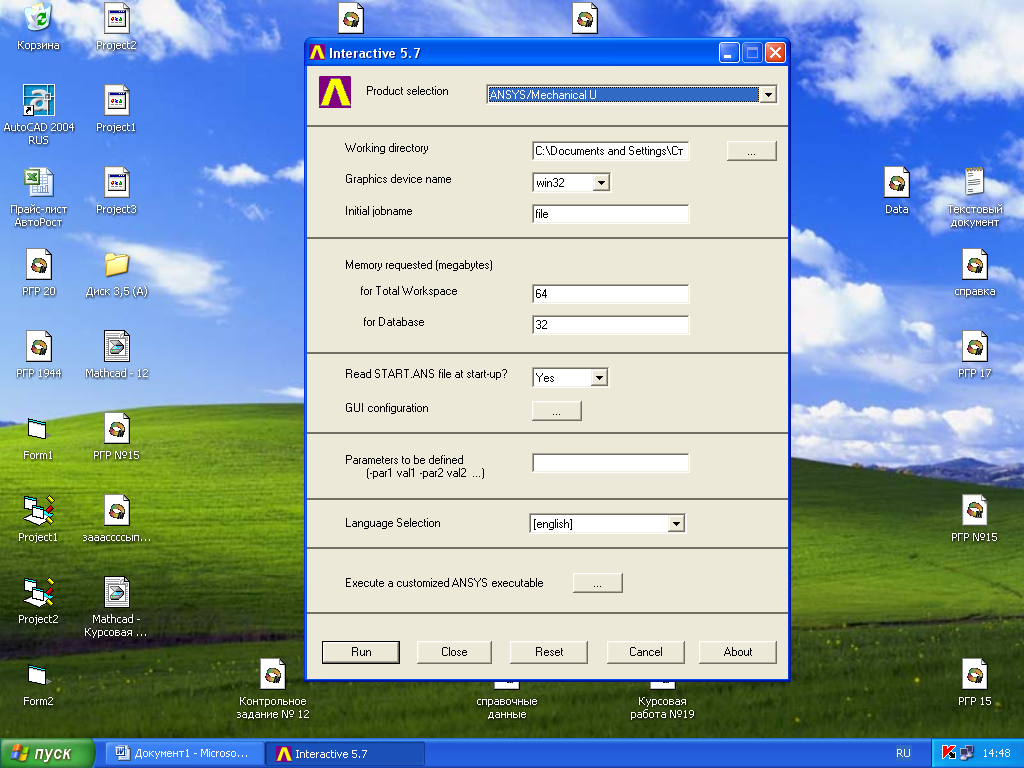Click the Working directory path field
Image resolution: width=1024 pixels, height=768 pixels.
click(611, 151)
